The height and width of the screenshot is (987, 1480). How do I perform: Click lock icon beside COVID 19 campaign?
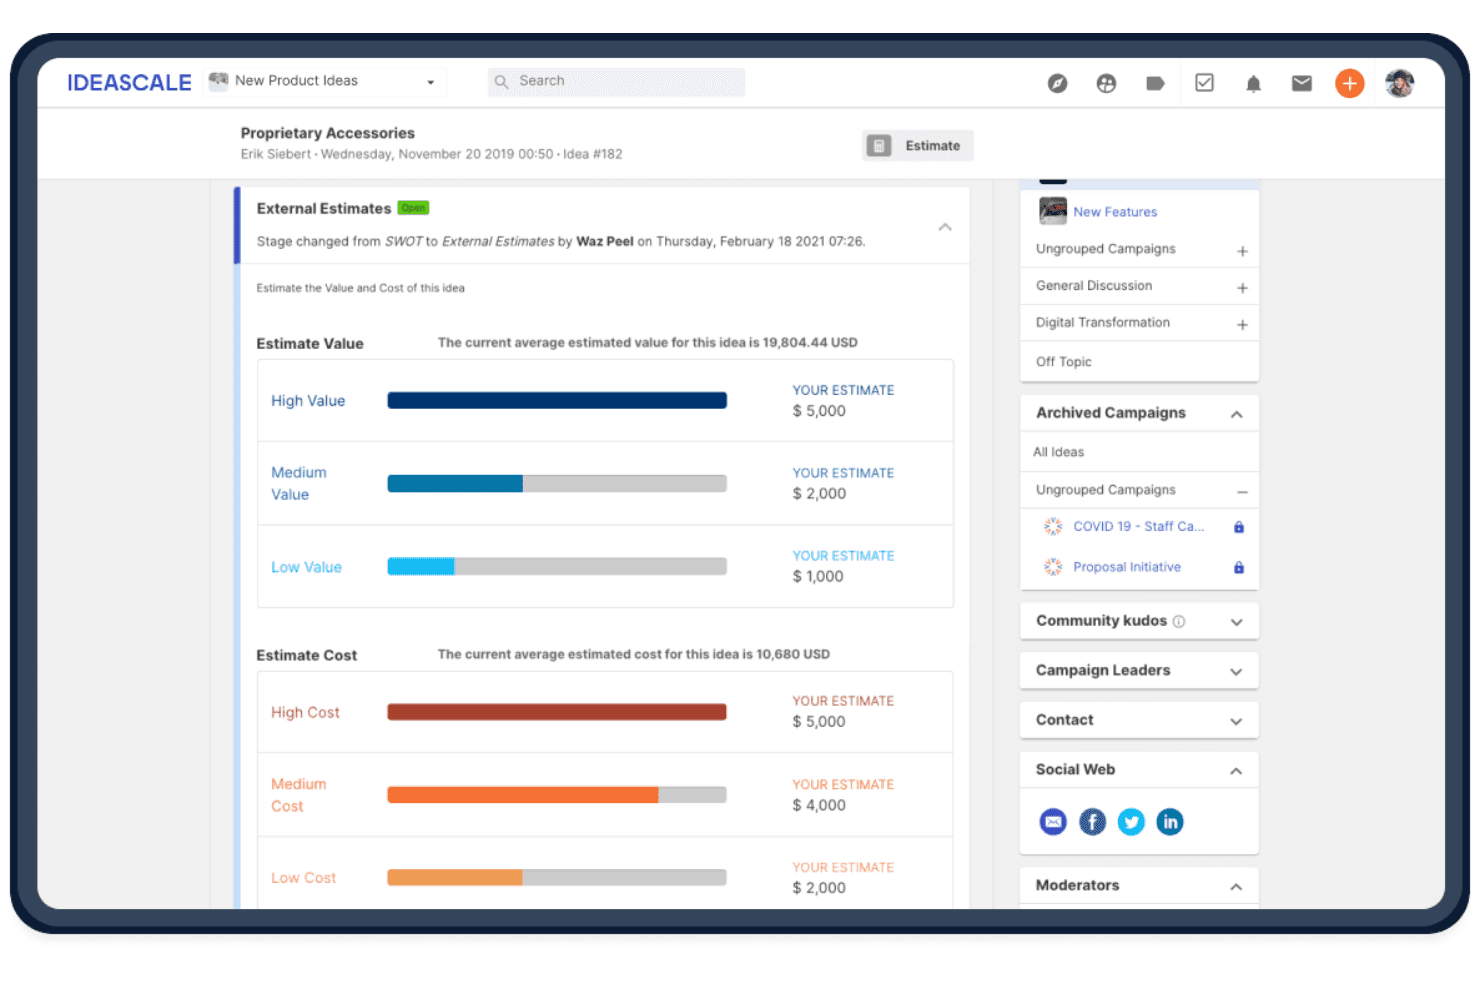[x=1239, y=527]
